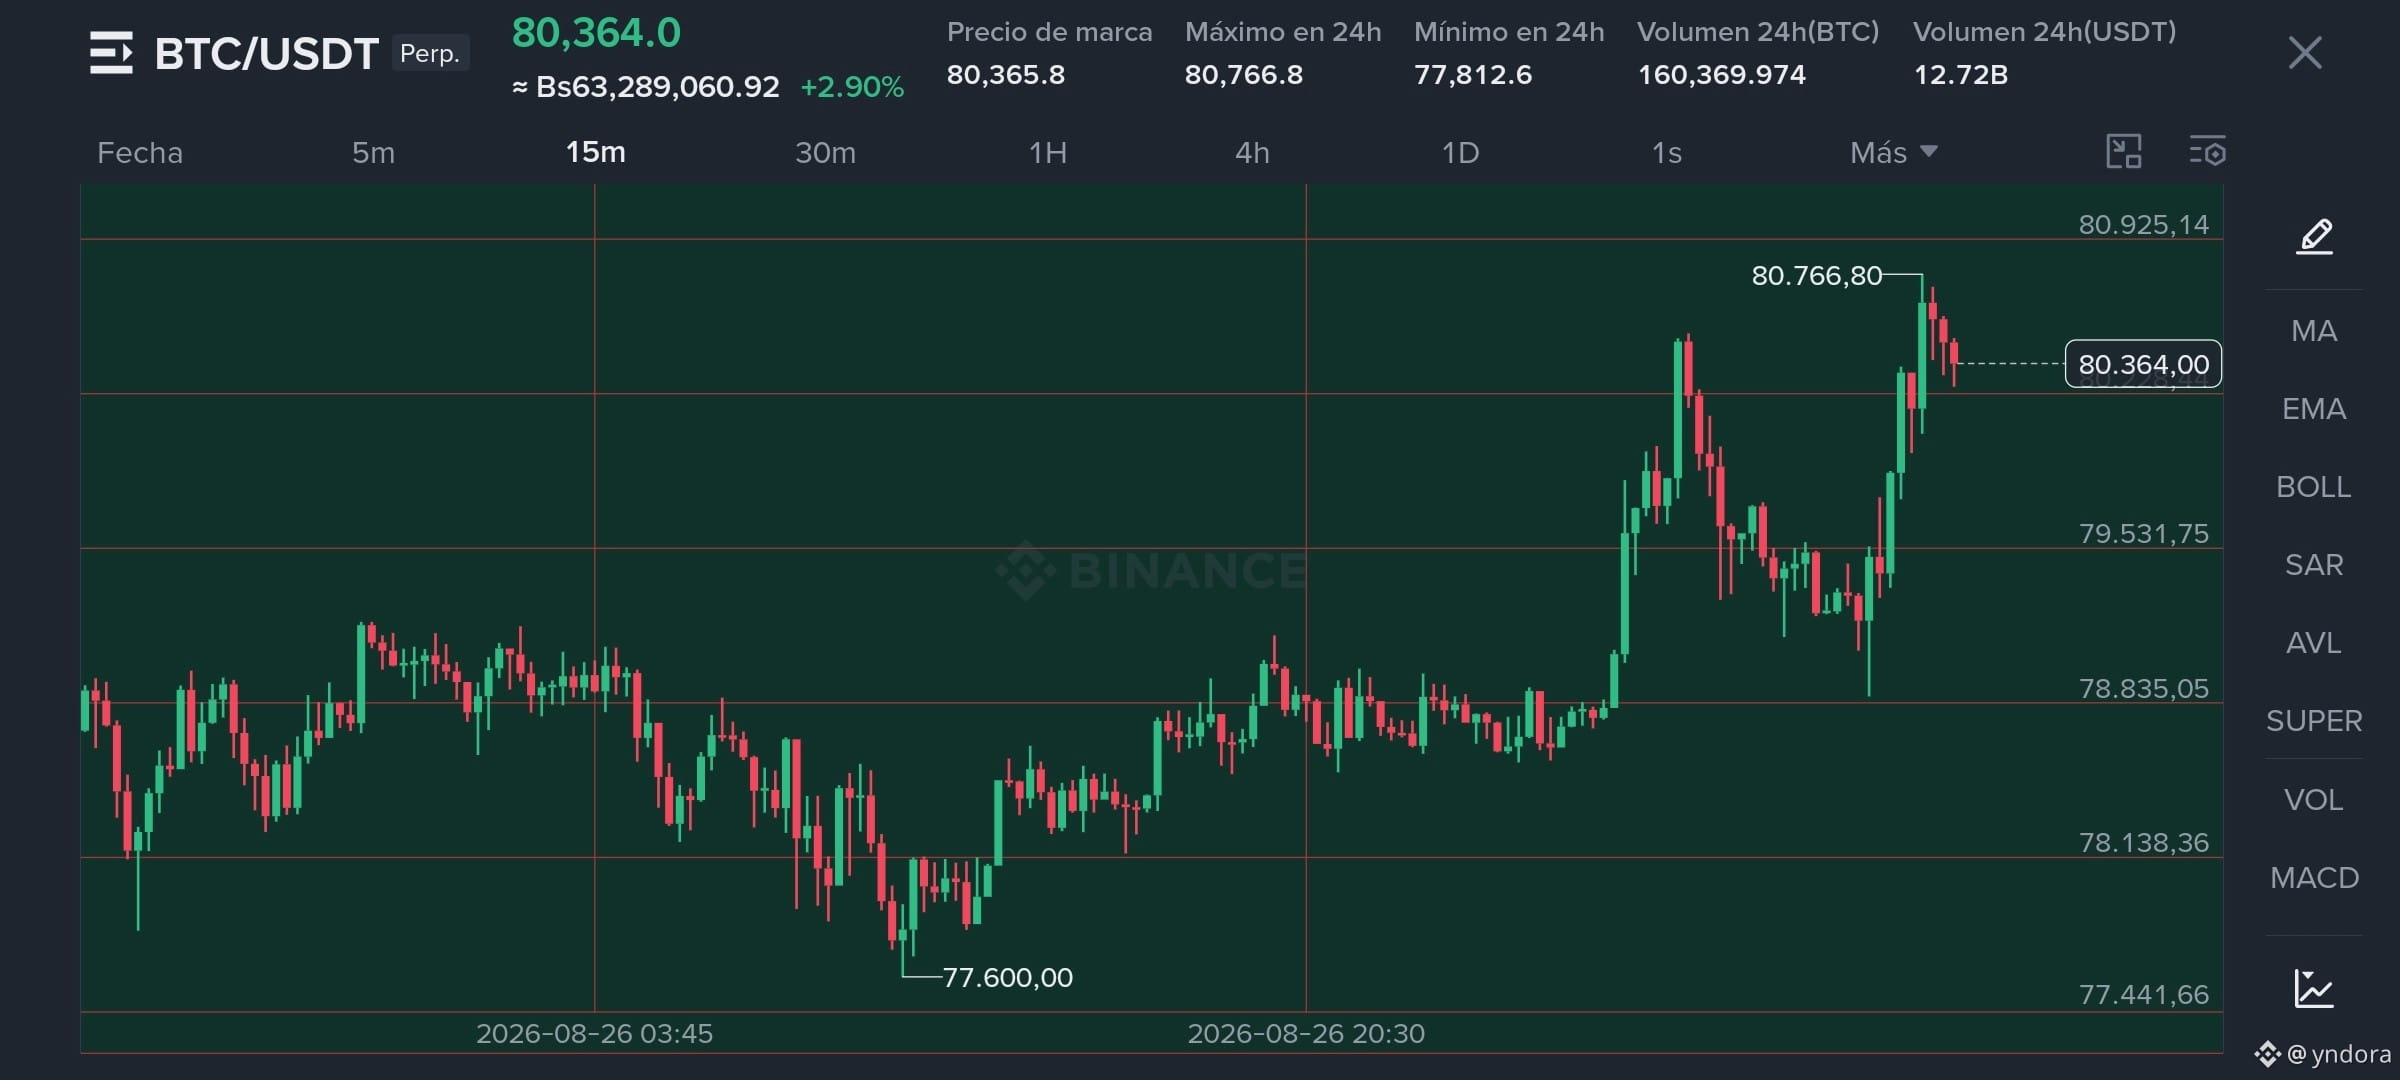This screenshot has width=2400, height=1080.
Task: Expand the Más timeframe dropdown
Action: pyautogui.click(x=1893, y=153)
